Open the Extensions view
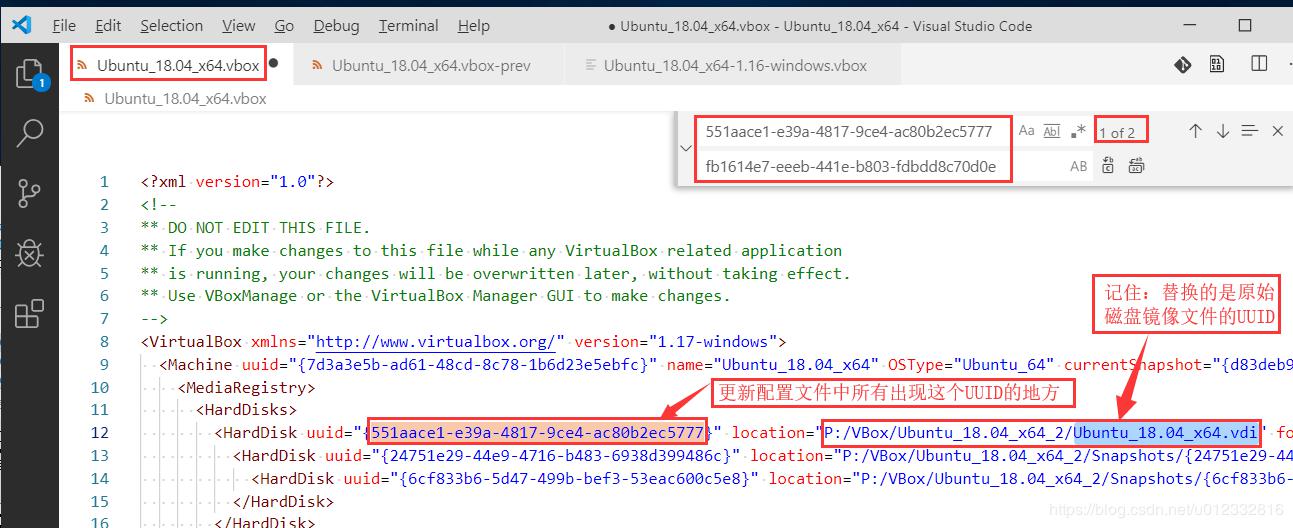 point(30,314)
